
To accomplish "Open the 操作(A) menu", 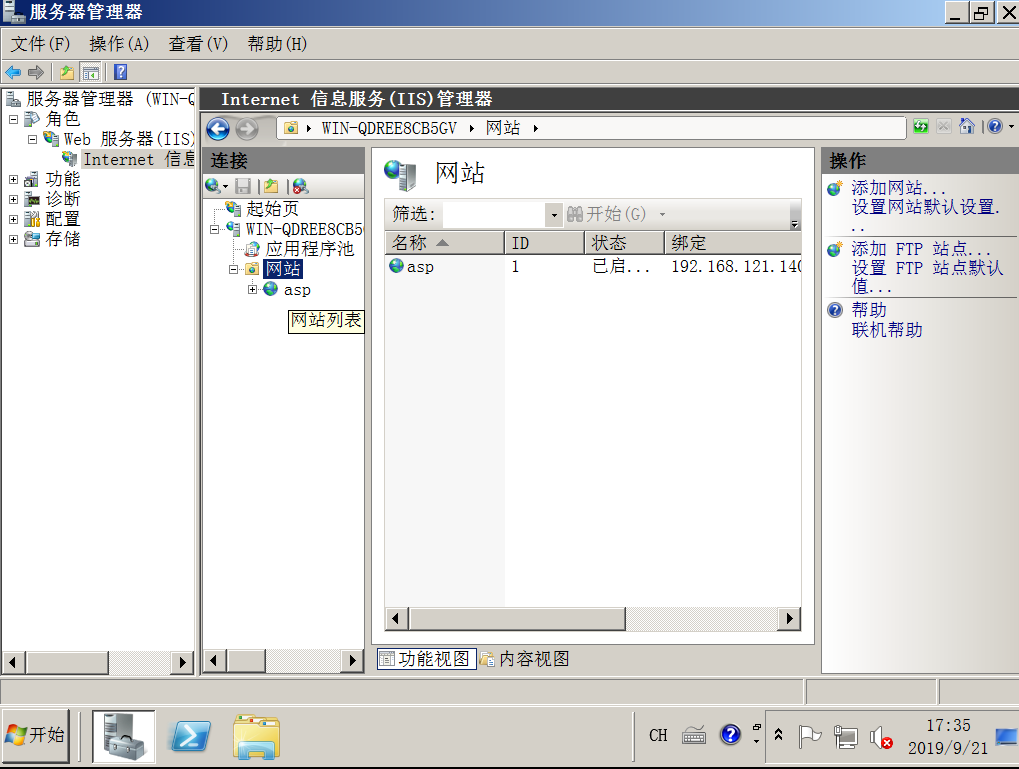I will tap(120, 44).
